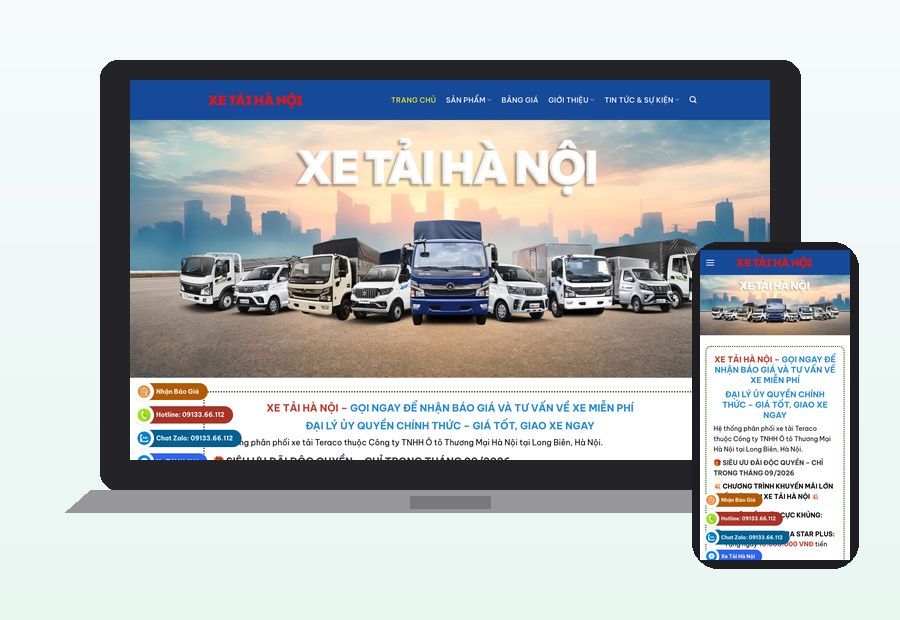Open the hamburger menu icon on phone
The width and height of the screenshot is (900, 620).
711,263
